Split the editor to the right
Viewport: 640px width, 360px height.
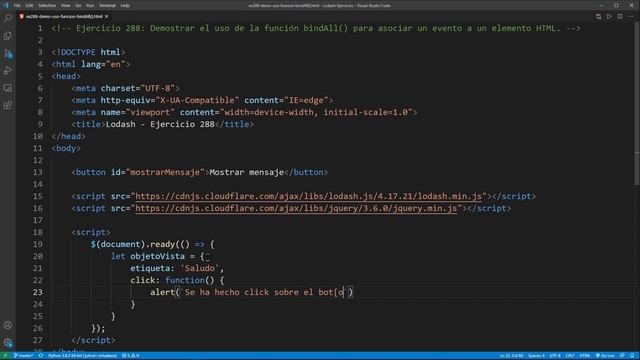pos(620,16)
